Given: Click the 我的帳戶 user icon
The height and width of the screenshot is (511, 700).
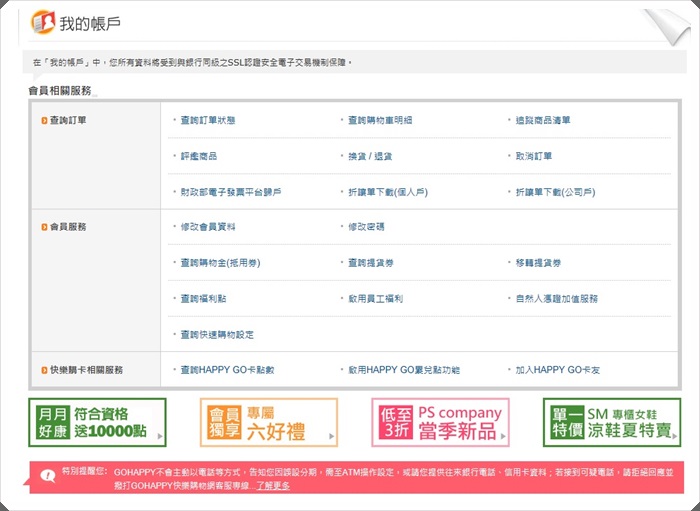Looking at the screenshot, I should [x=43, y=22].
